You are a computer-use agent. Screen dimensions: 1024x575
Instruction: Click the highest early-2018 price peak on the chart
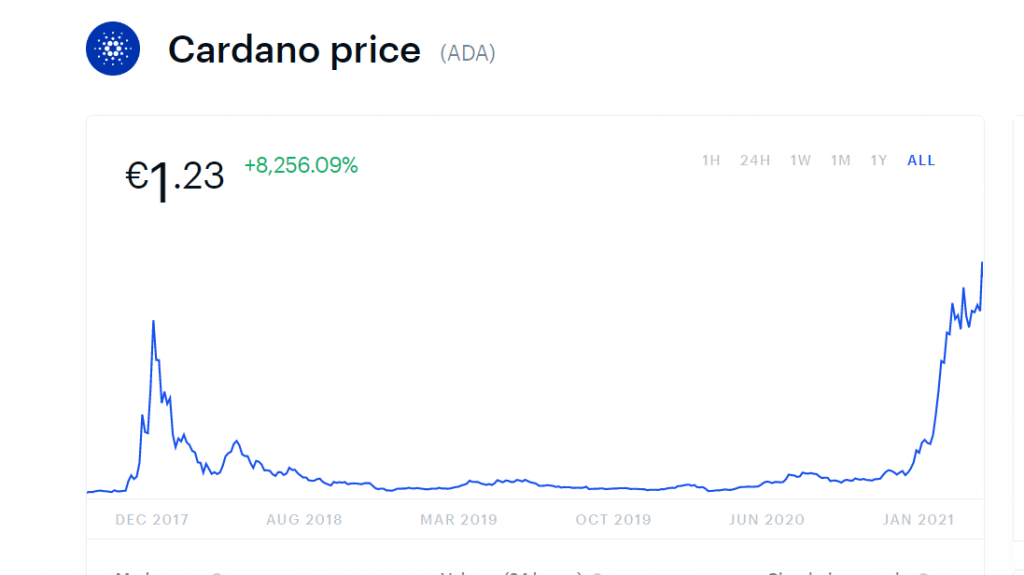click(153, 321)
